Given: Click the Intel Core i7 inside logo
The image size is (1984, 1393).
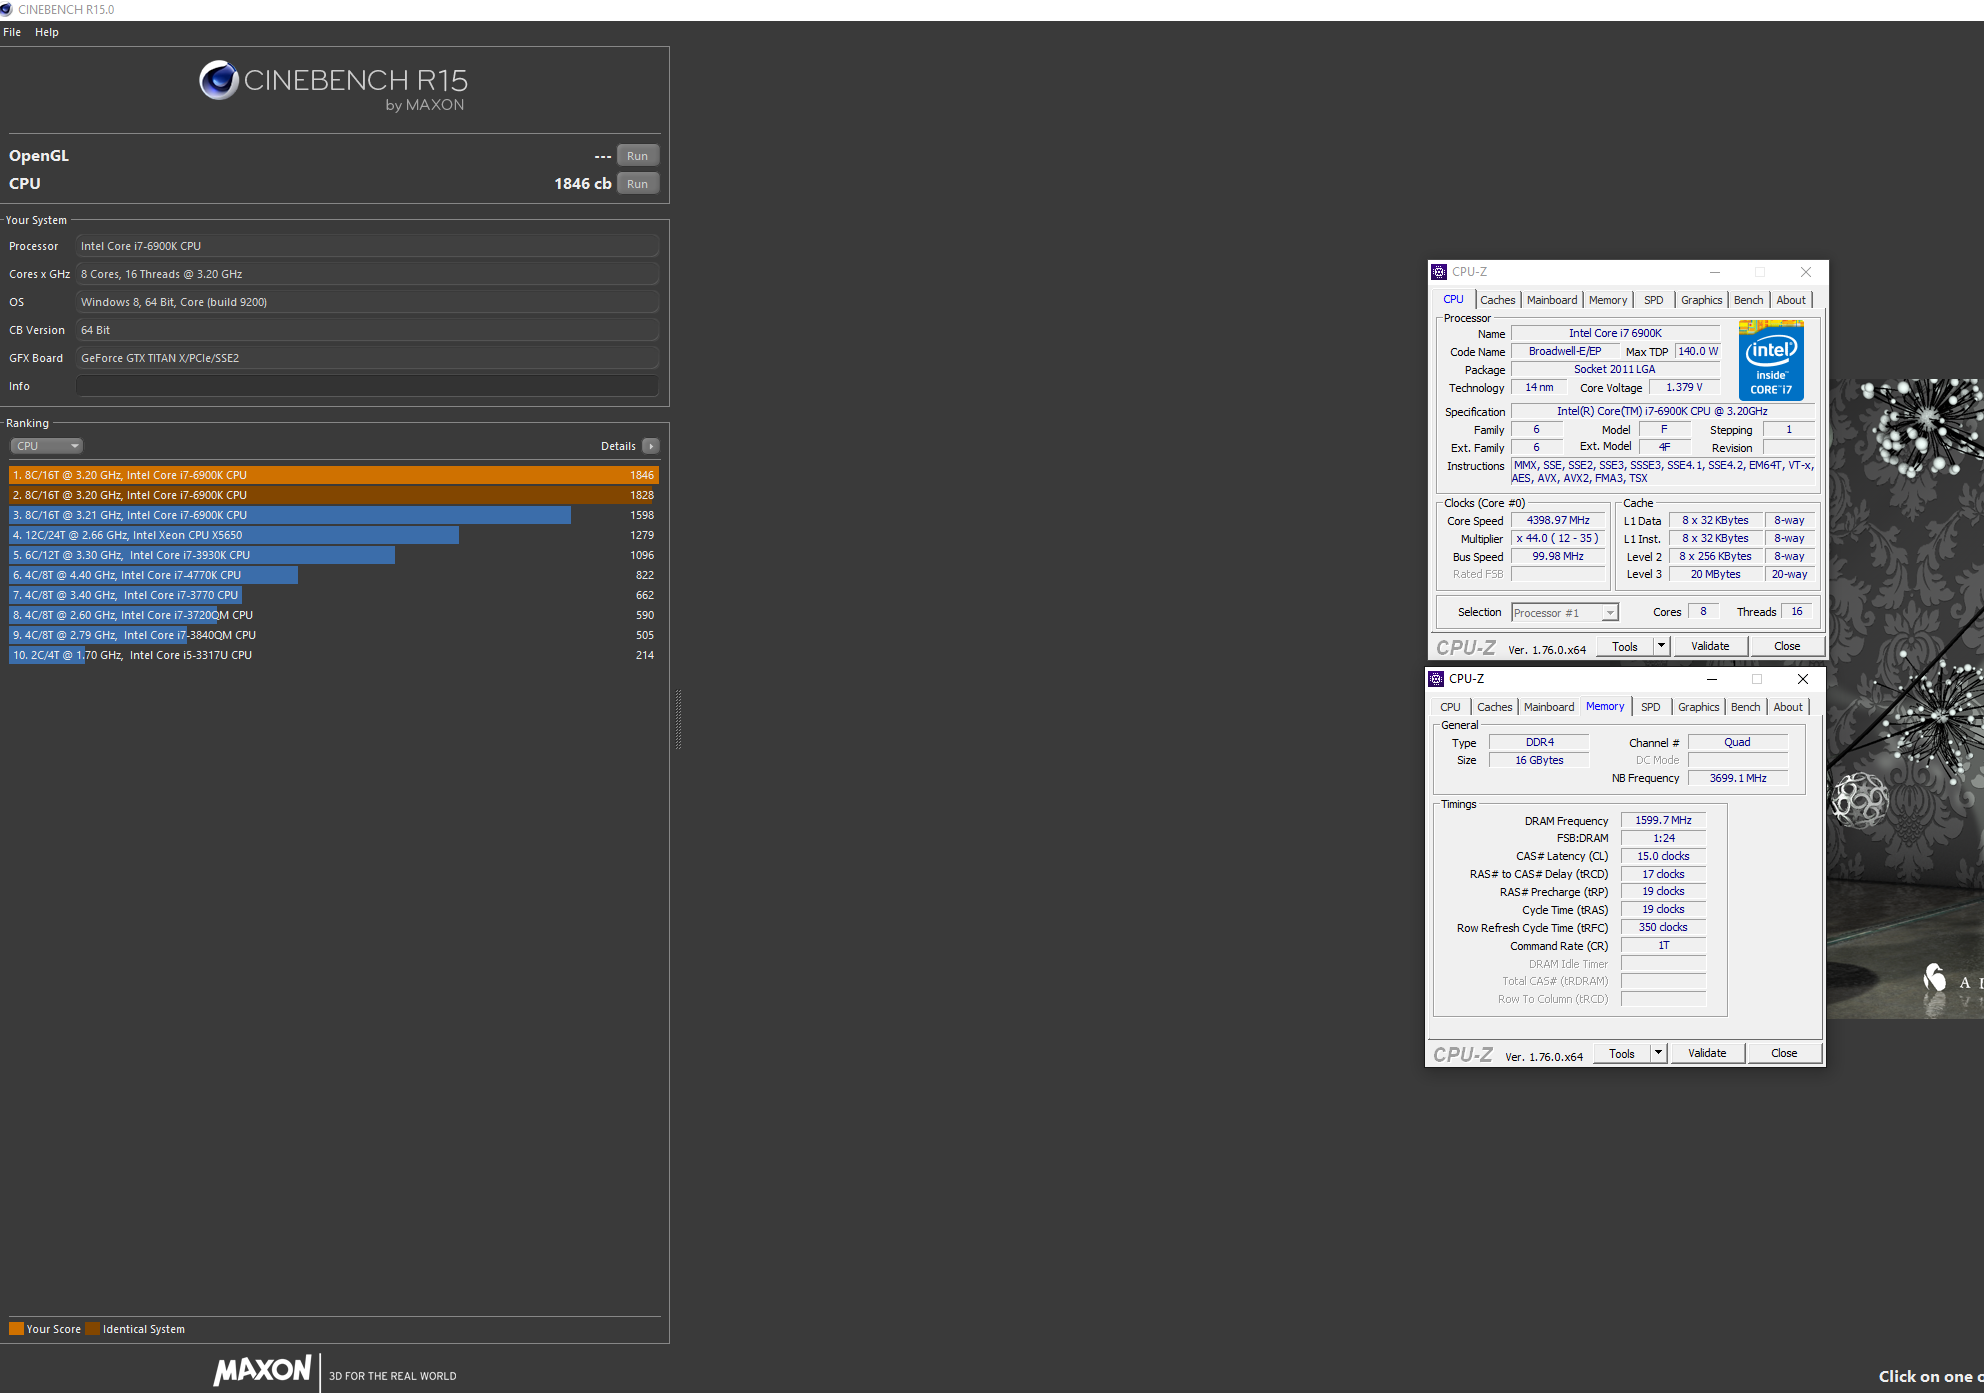Looking at the screenshot, I should 1771,360.
